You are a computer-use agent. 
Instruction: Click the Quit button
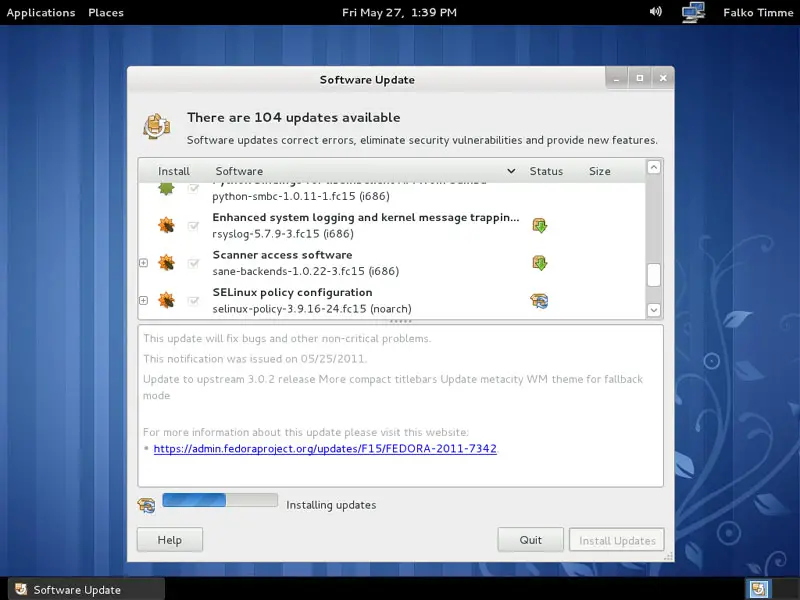(x=531, y=540)
